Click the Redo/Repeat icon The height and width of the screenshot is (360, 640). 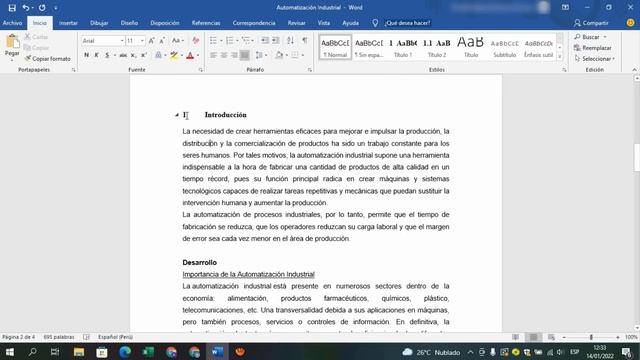click(x=42, y=8)
